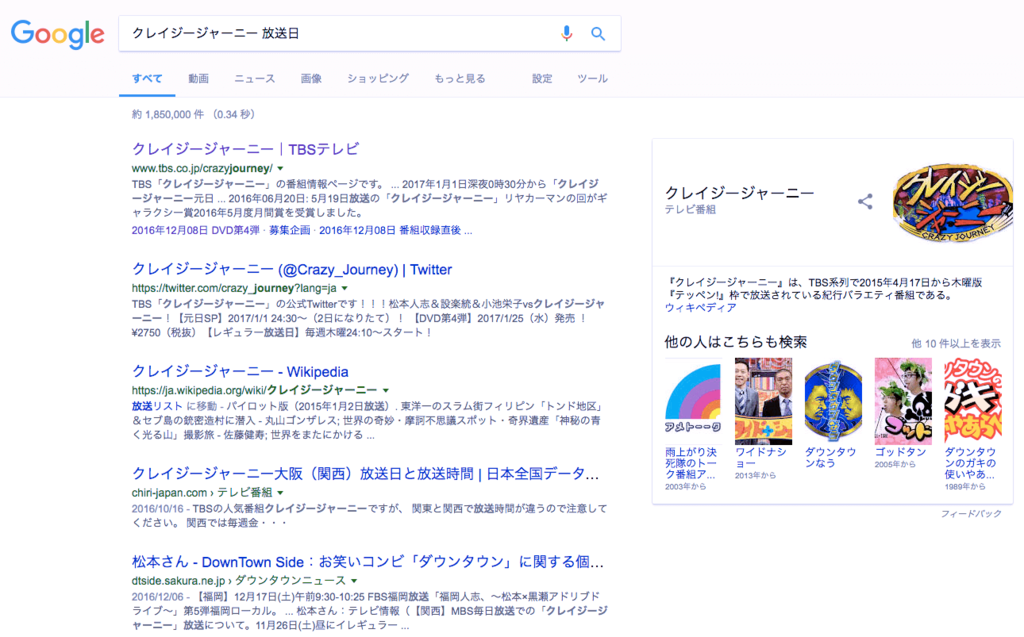Share the クレイジージャーニー knowledge panel
1024x637 pixels.
click(x=865, y=202)
